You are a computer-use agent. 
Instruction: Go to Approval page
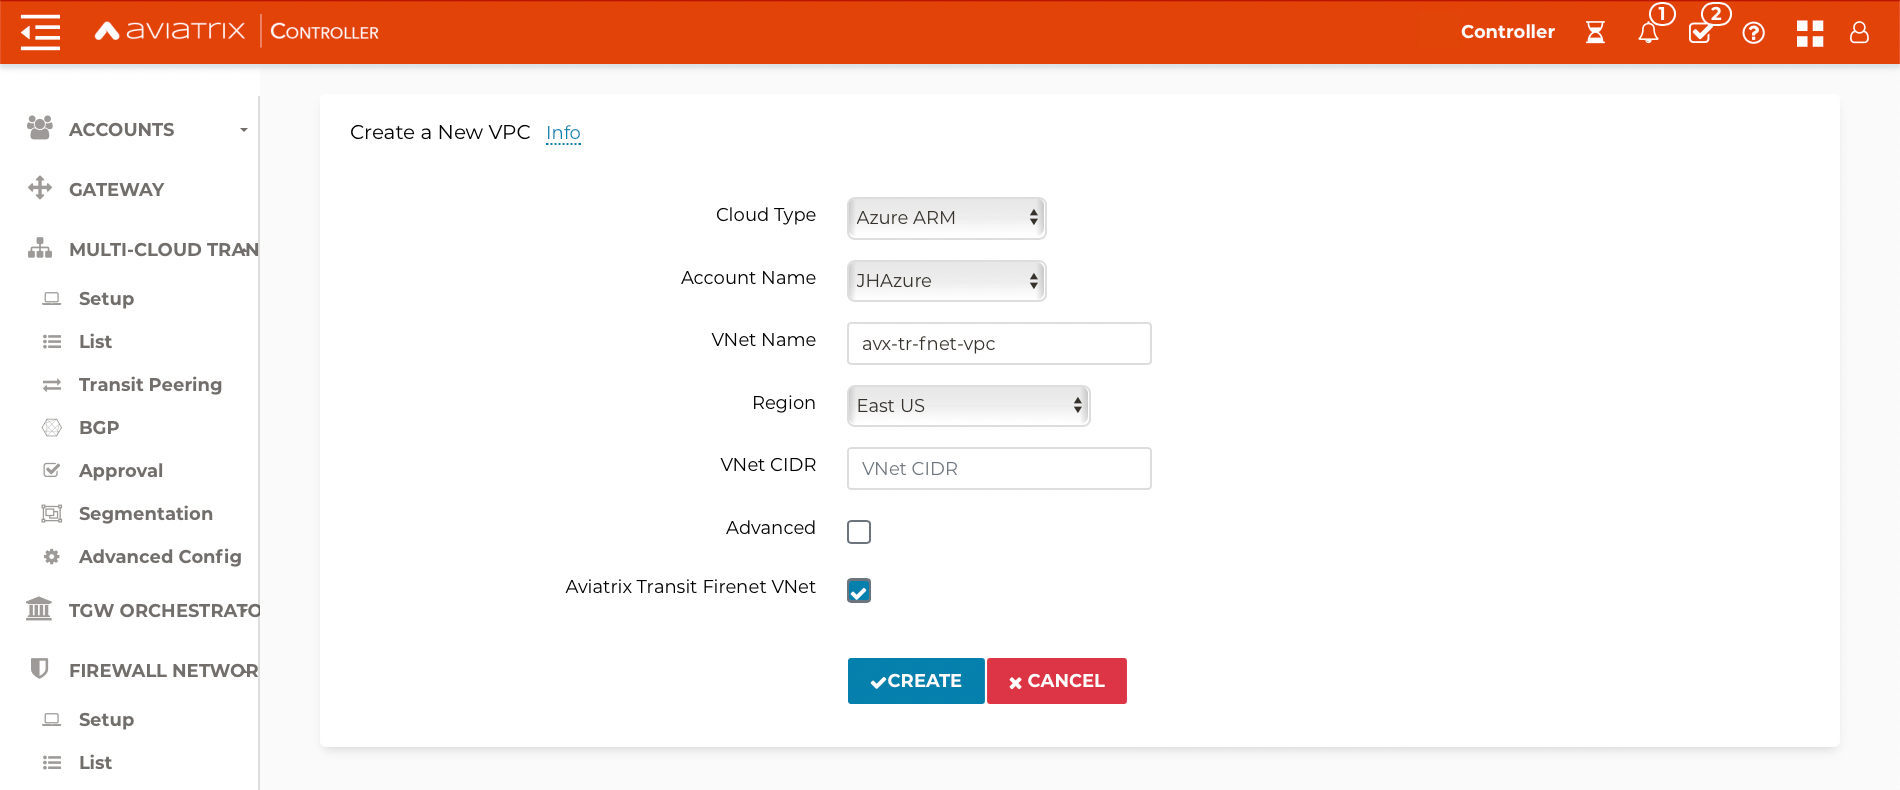[x=121, y=471]
